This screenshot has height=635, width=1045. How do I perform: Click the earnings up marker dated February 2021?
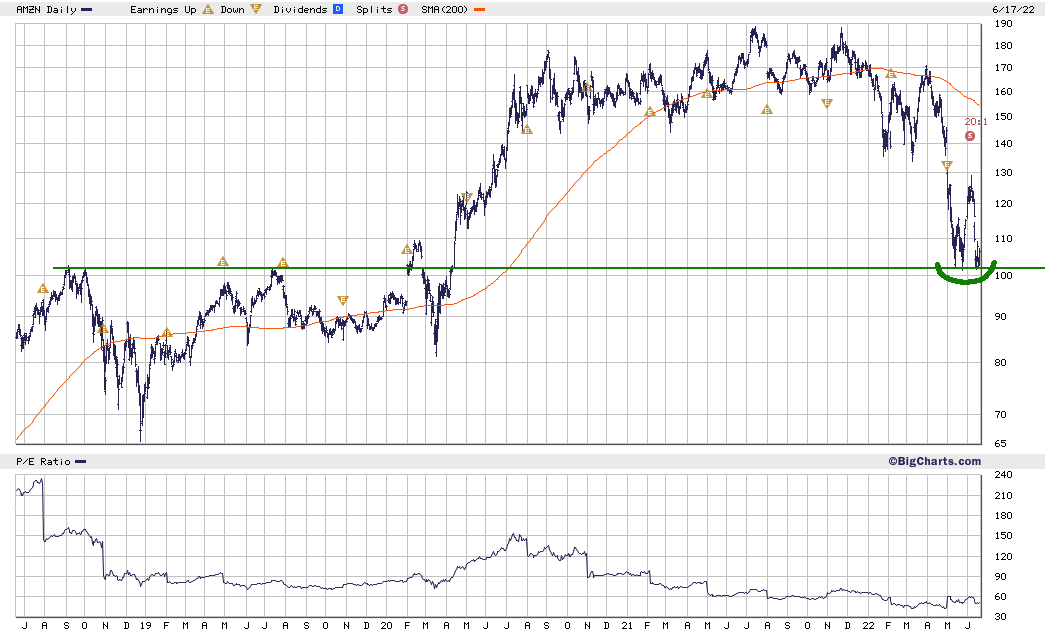pos(651,112)
